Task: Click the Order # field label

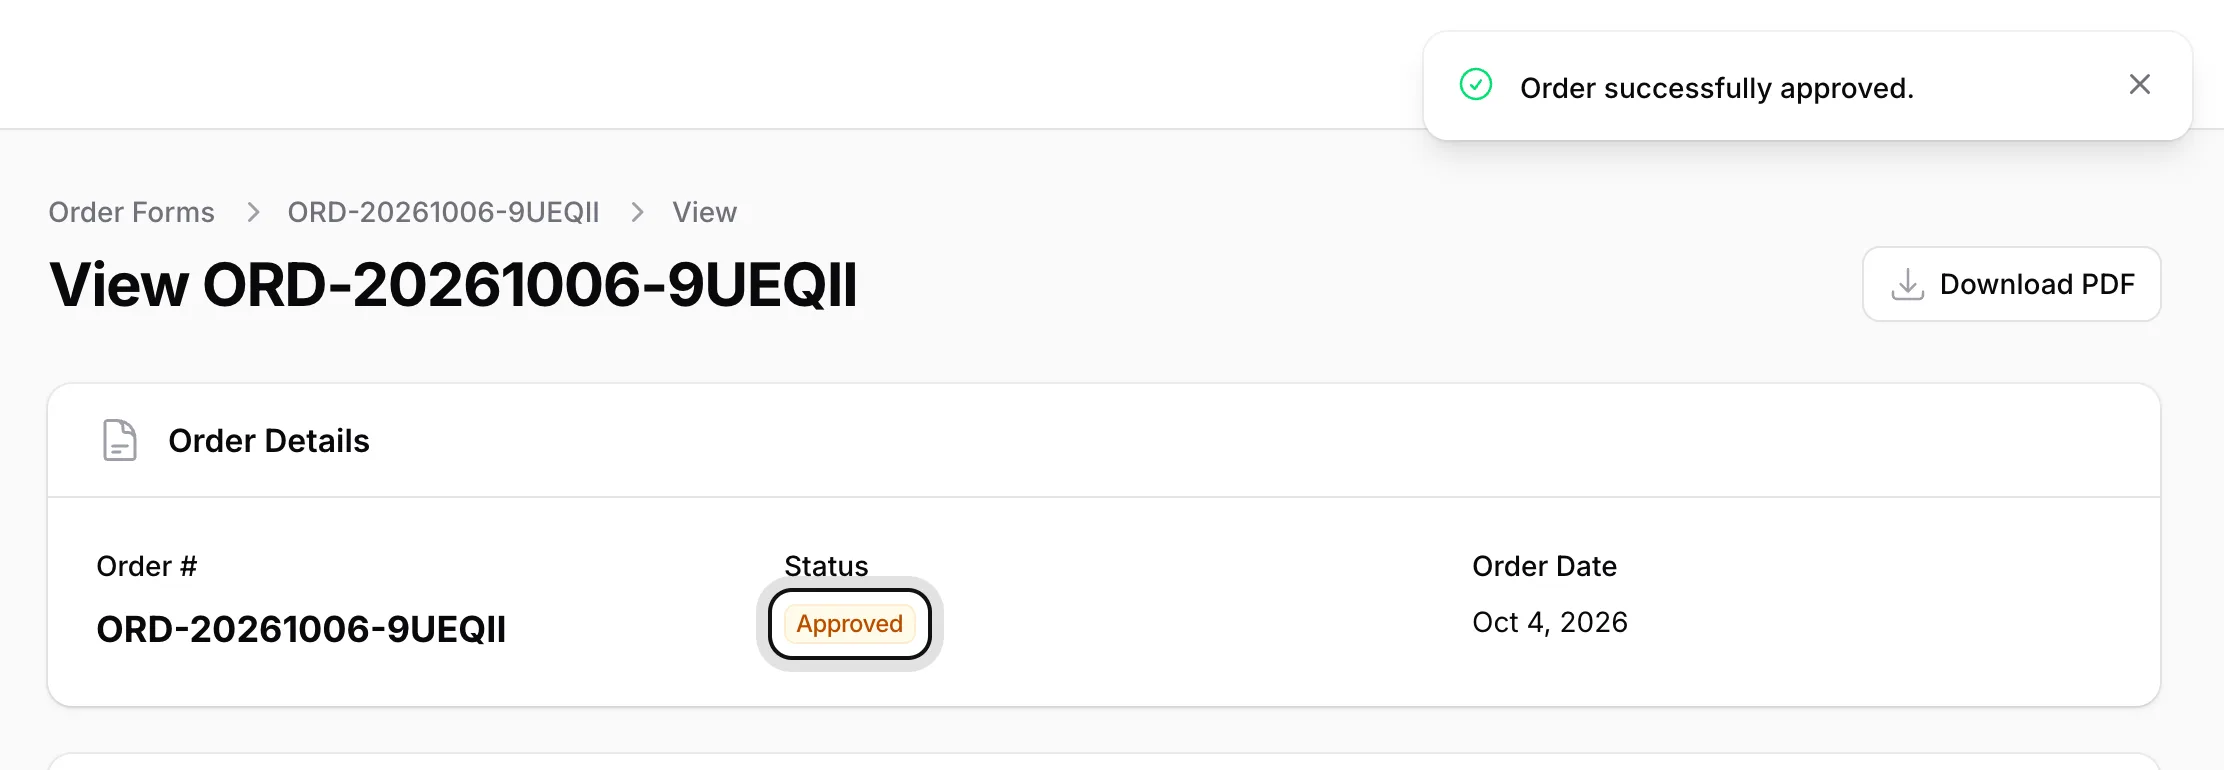Action: (x=147, y=566)
